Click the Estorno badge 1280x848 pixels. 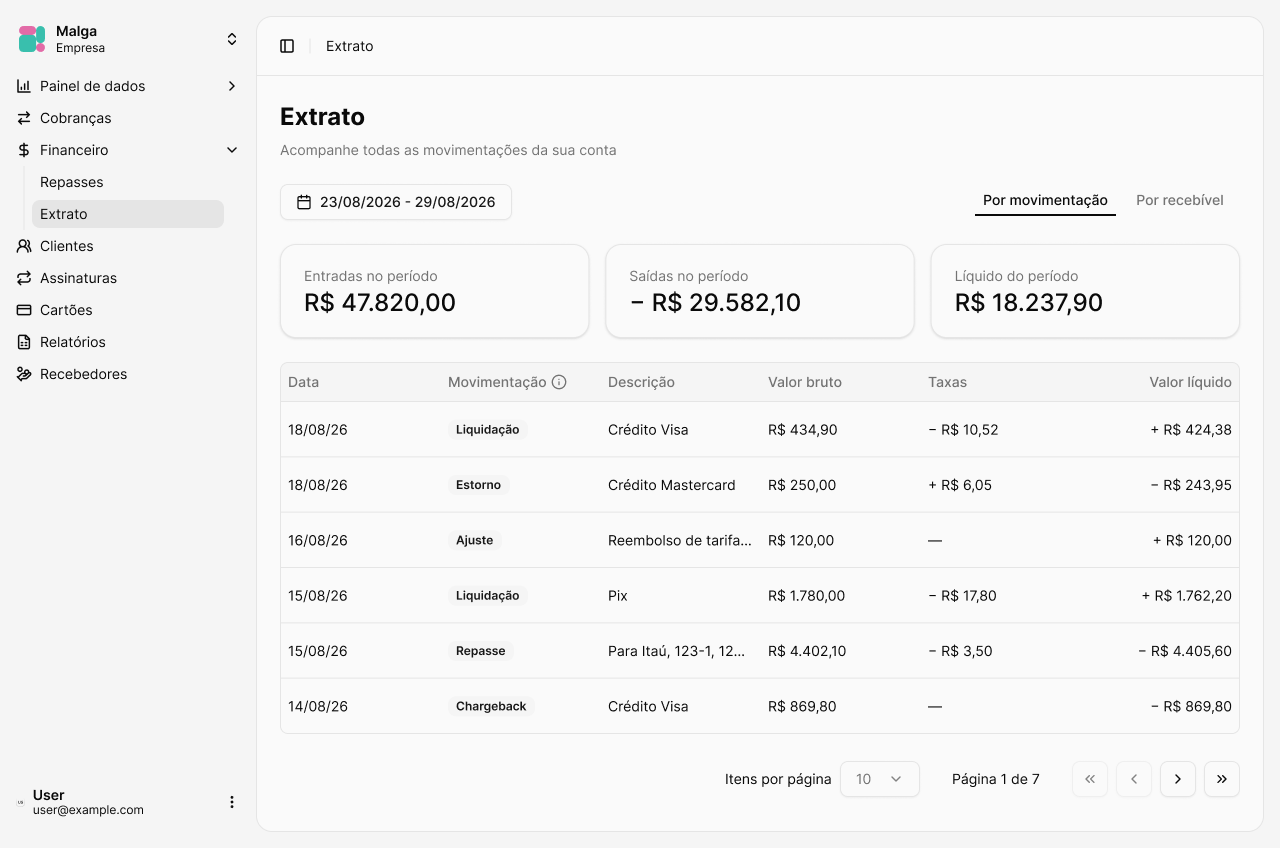[479, 485]
